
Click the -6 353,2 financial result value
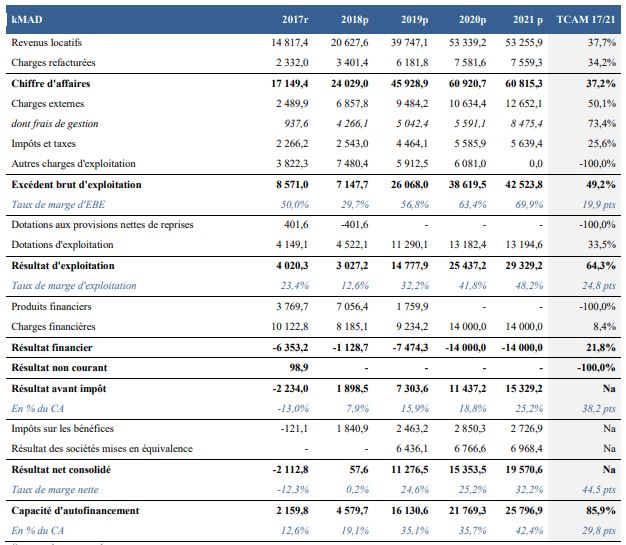(x=285, y=346)
